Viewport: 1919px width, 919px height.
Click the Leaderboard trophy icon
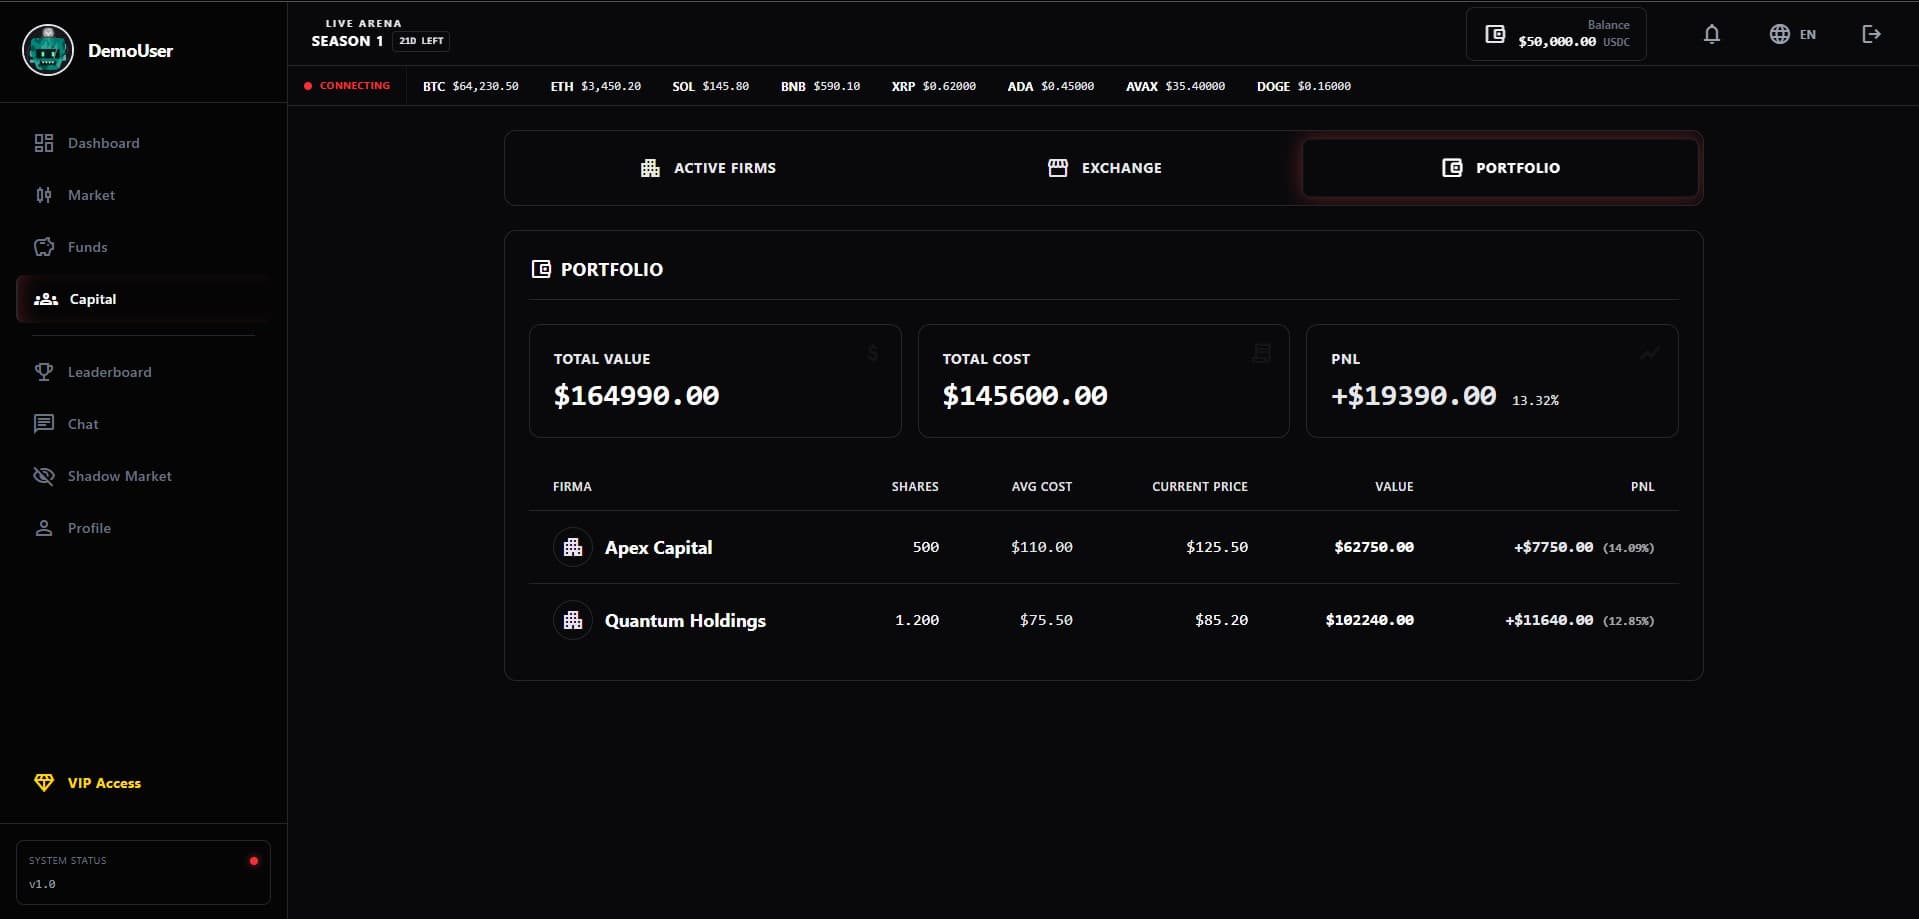pos(44,372)
